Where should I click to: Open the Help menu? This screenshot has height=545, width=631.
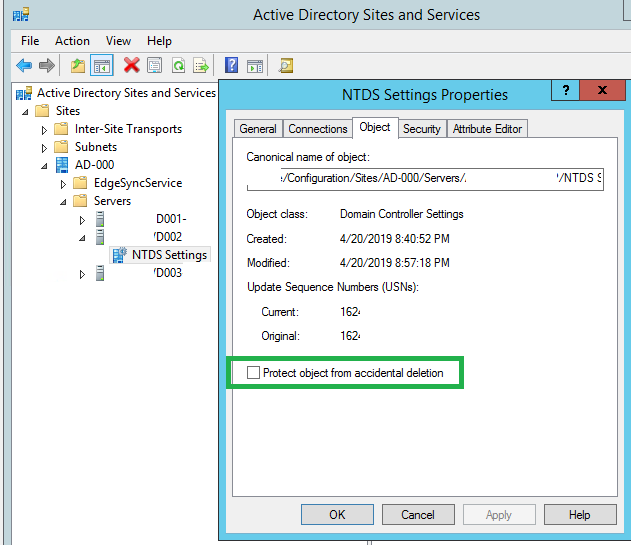(159, 41)
